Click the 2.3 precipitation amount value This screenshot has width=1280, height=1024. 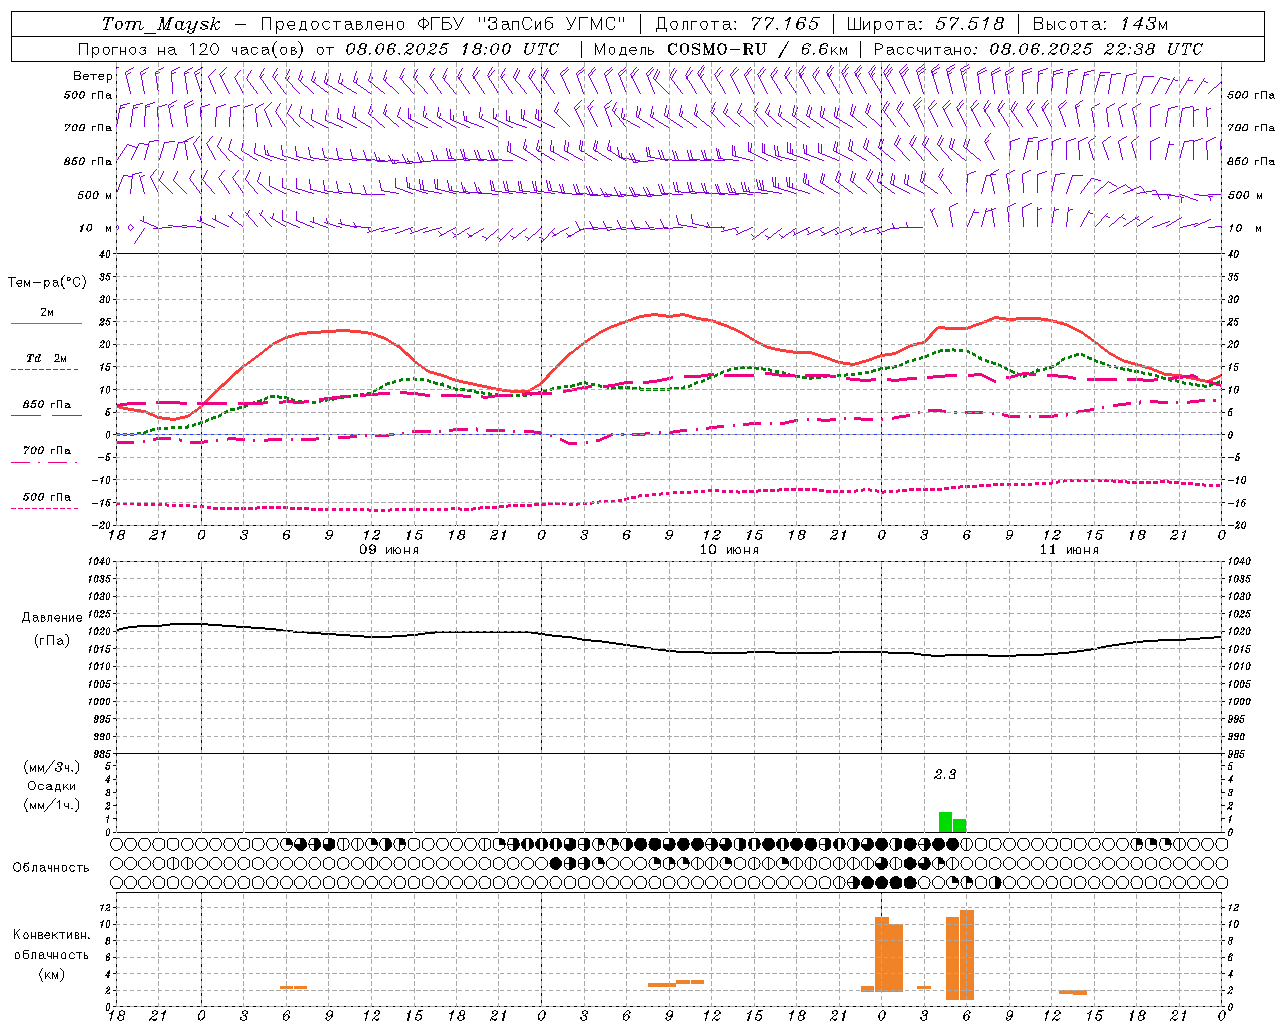[x=945, y=774]
